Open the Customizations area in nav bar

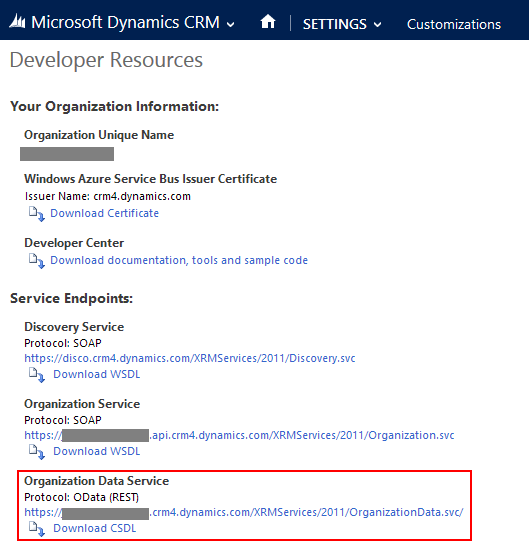tap(454, 24)
